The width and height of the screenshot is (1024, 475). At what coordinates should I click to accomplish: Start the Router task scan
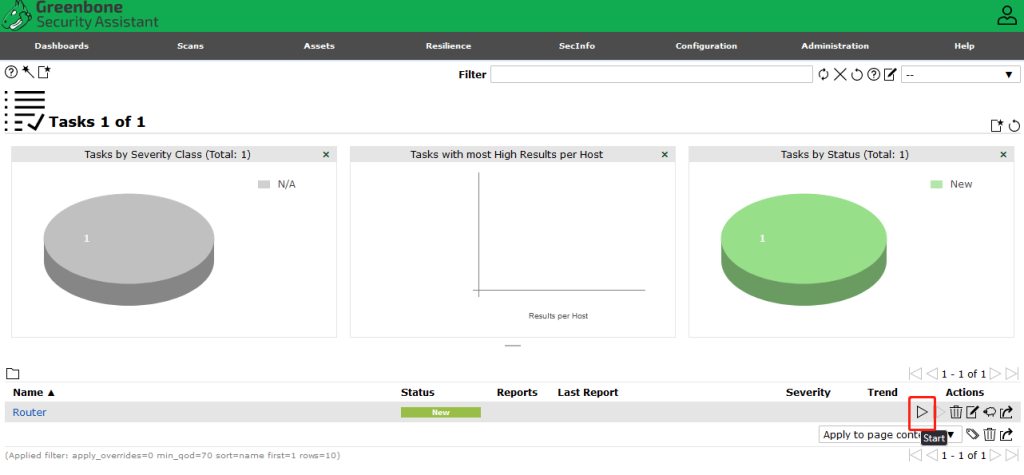coord(922,412)
